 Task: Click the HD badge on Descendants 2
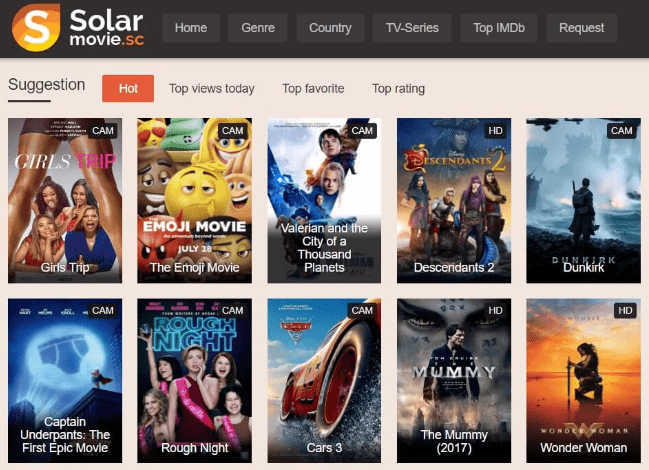coord(495,131)
